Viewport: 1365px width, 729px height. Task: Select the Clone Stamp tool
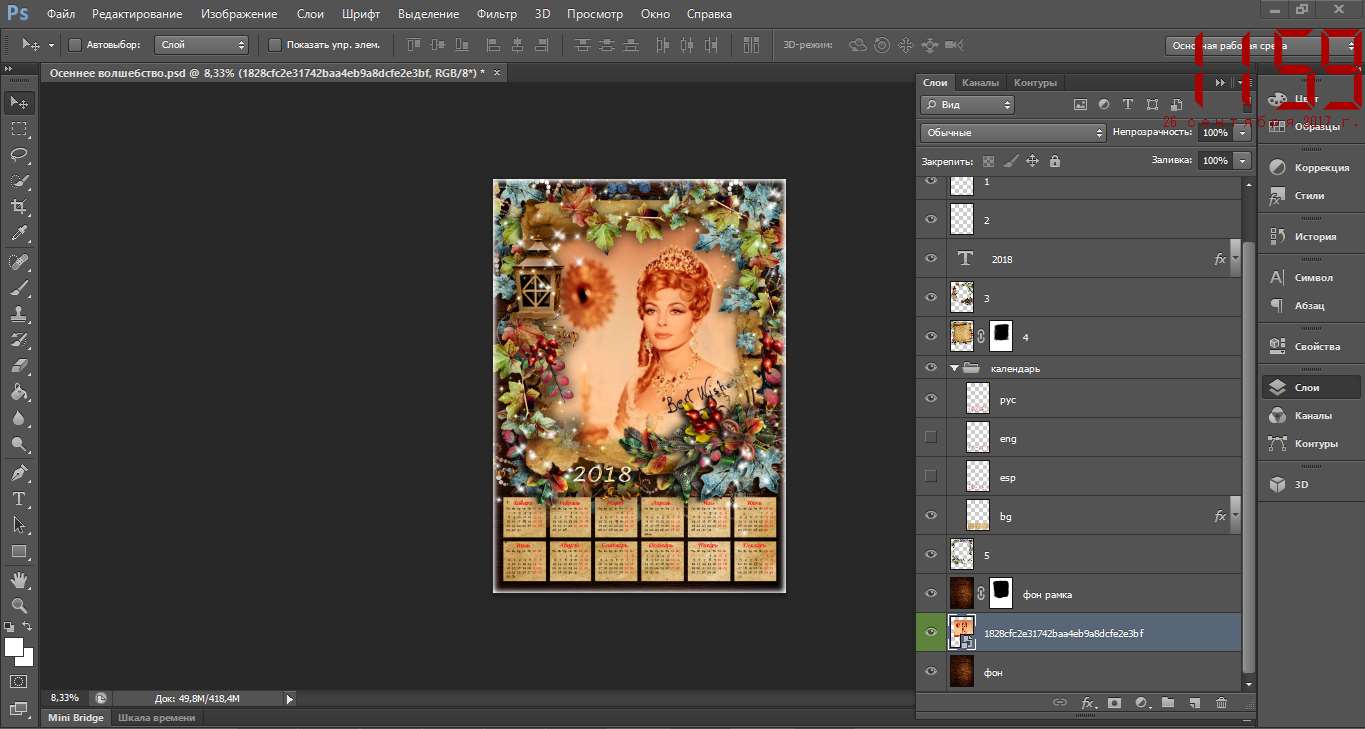point(19,314)
